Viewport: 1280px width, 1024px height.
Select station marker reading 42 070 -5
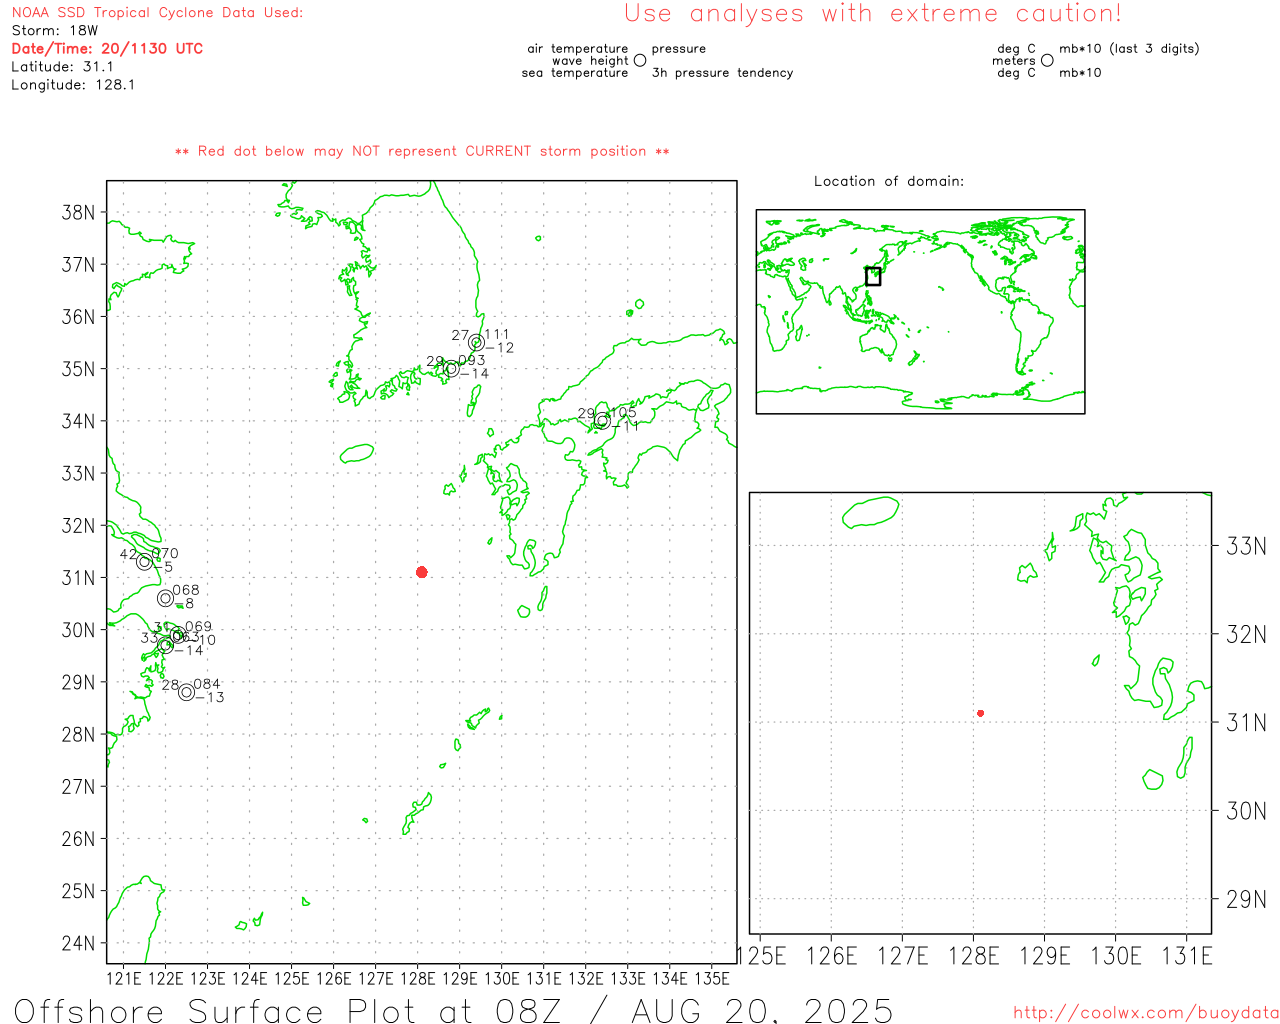tap(144, 562)
